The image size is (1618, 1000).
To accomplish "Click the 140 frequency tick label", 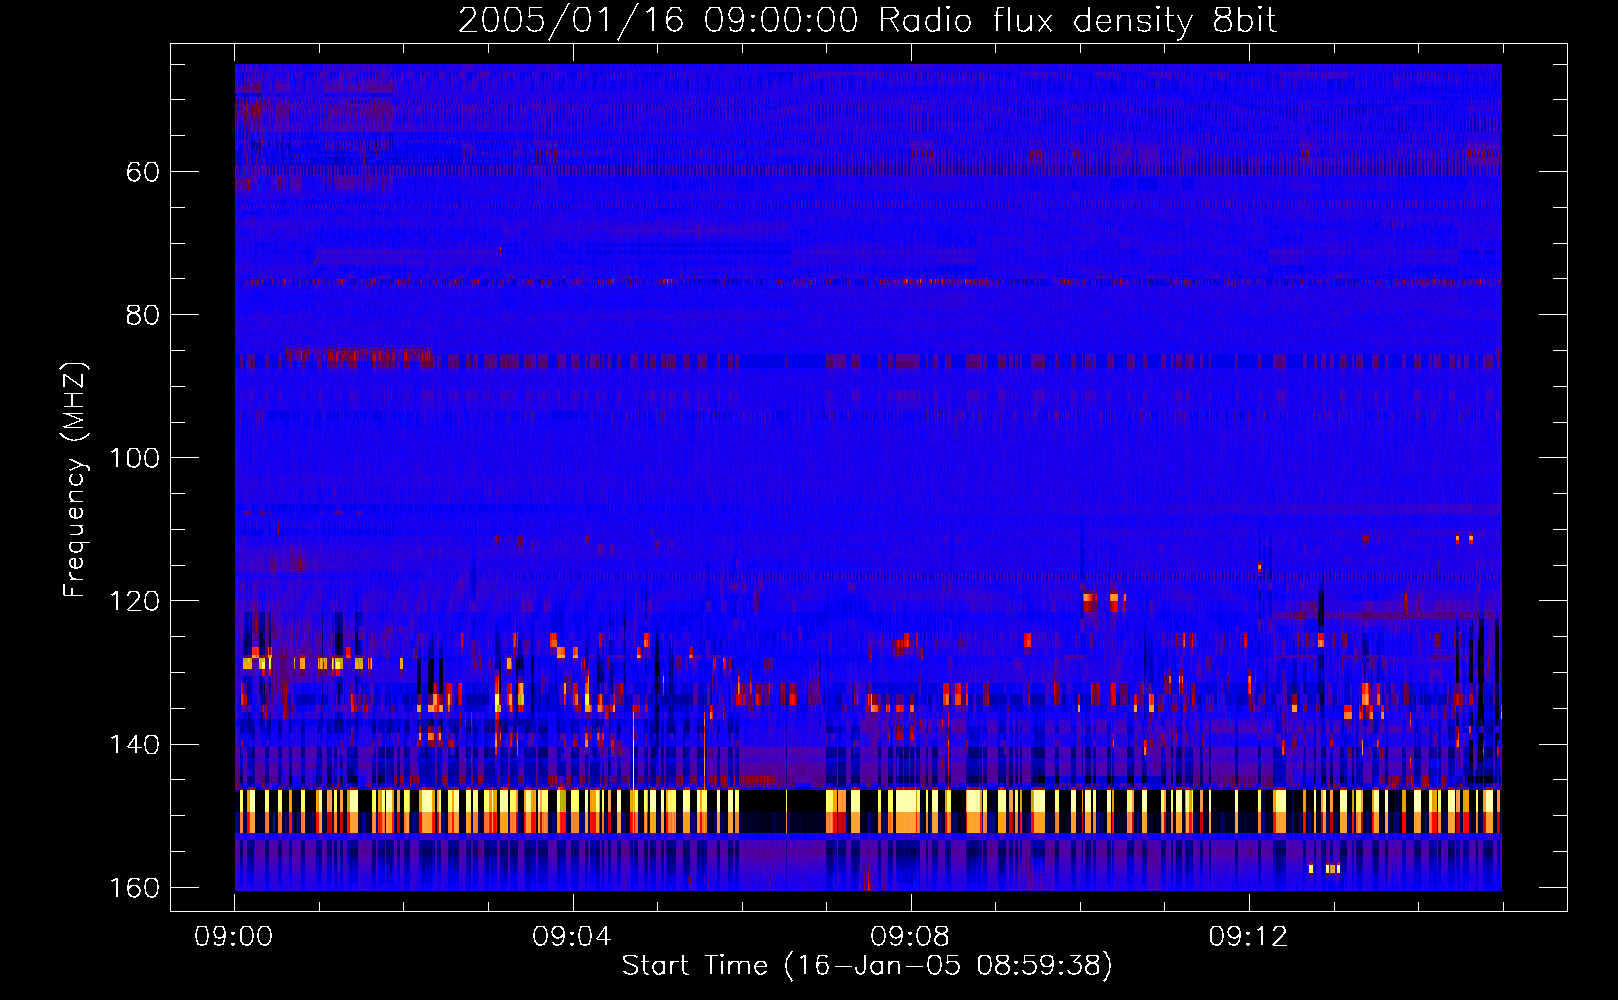I will pyautogui.click(x=134, y=744).
